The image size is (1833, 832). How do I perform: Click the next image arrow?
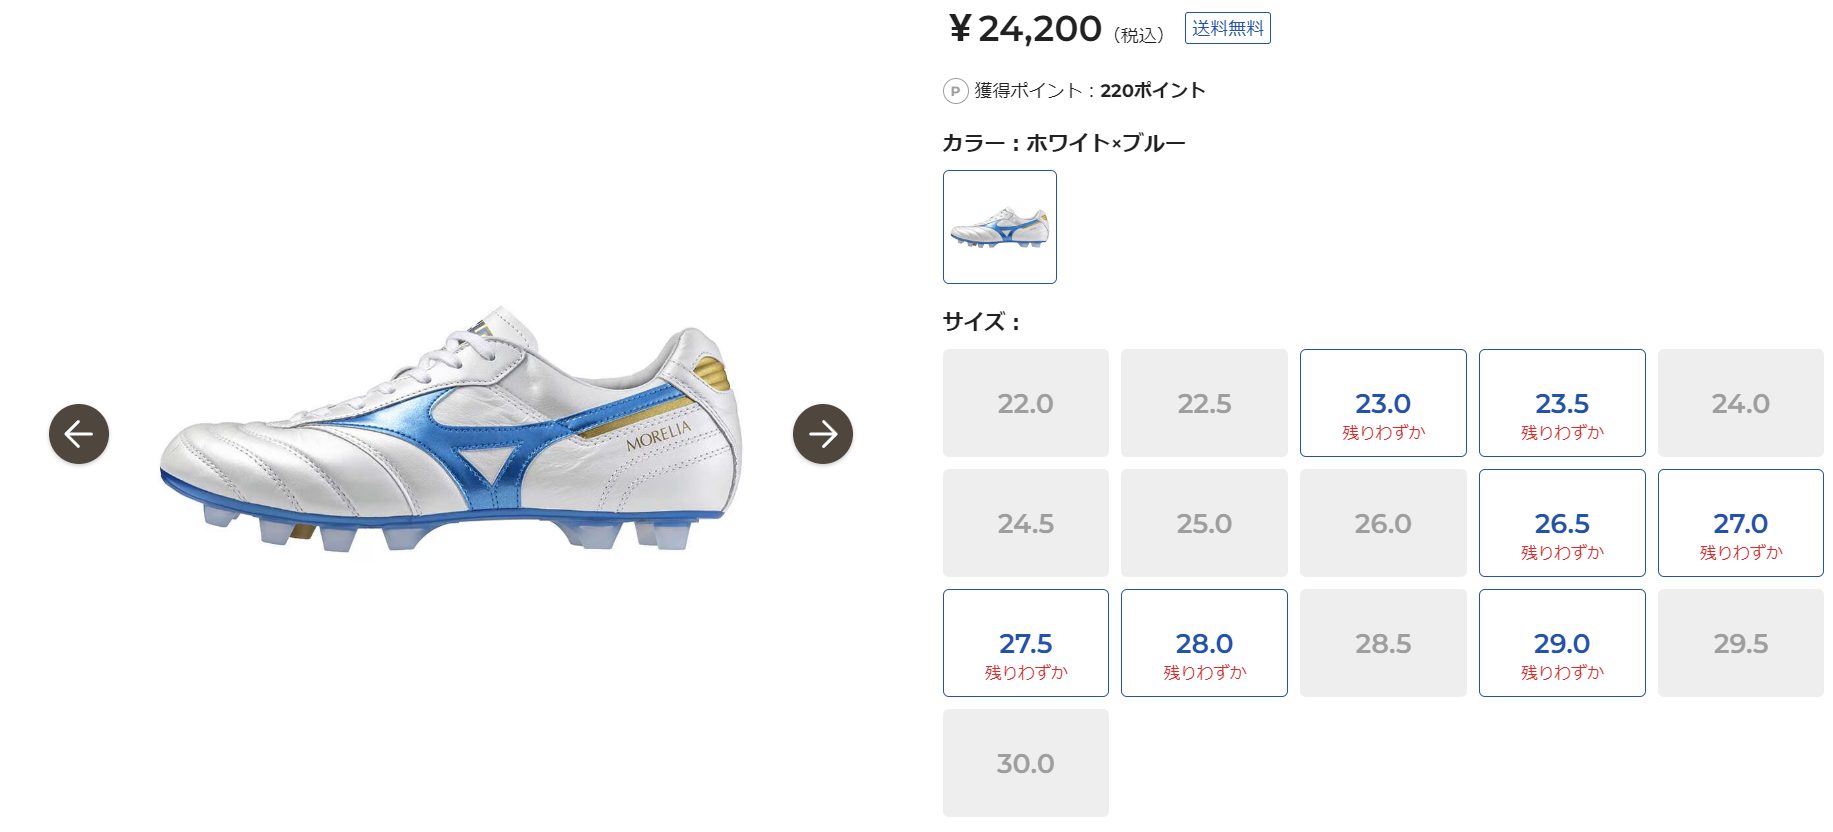pos(823,434)
